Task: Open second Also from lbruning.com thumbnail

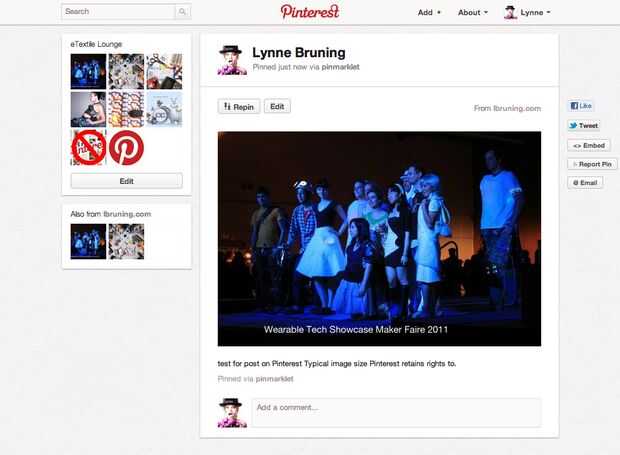Action: click(x=126, y=242)
